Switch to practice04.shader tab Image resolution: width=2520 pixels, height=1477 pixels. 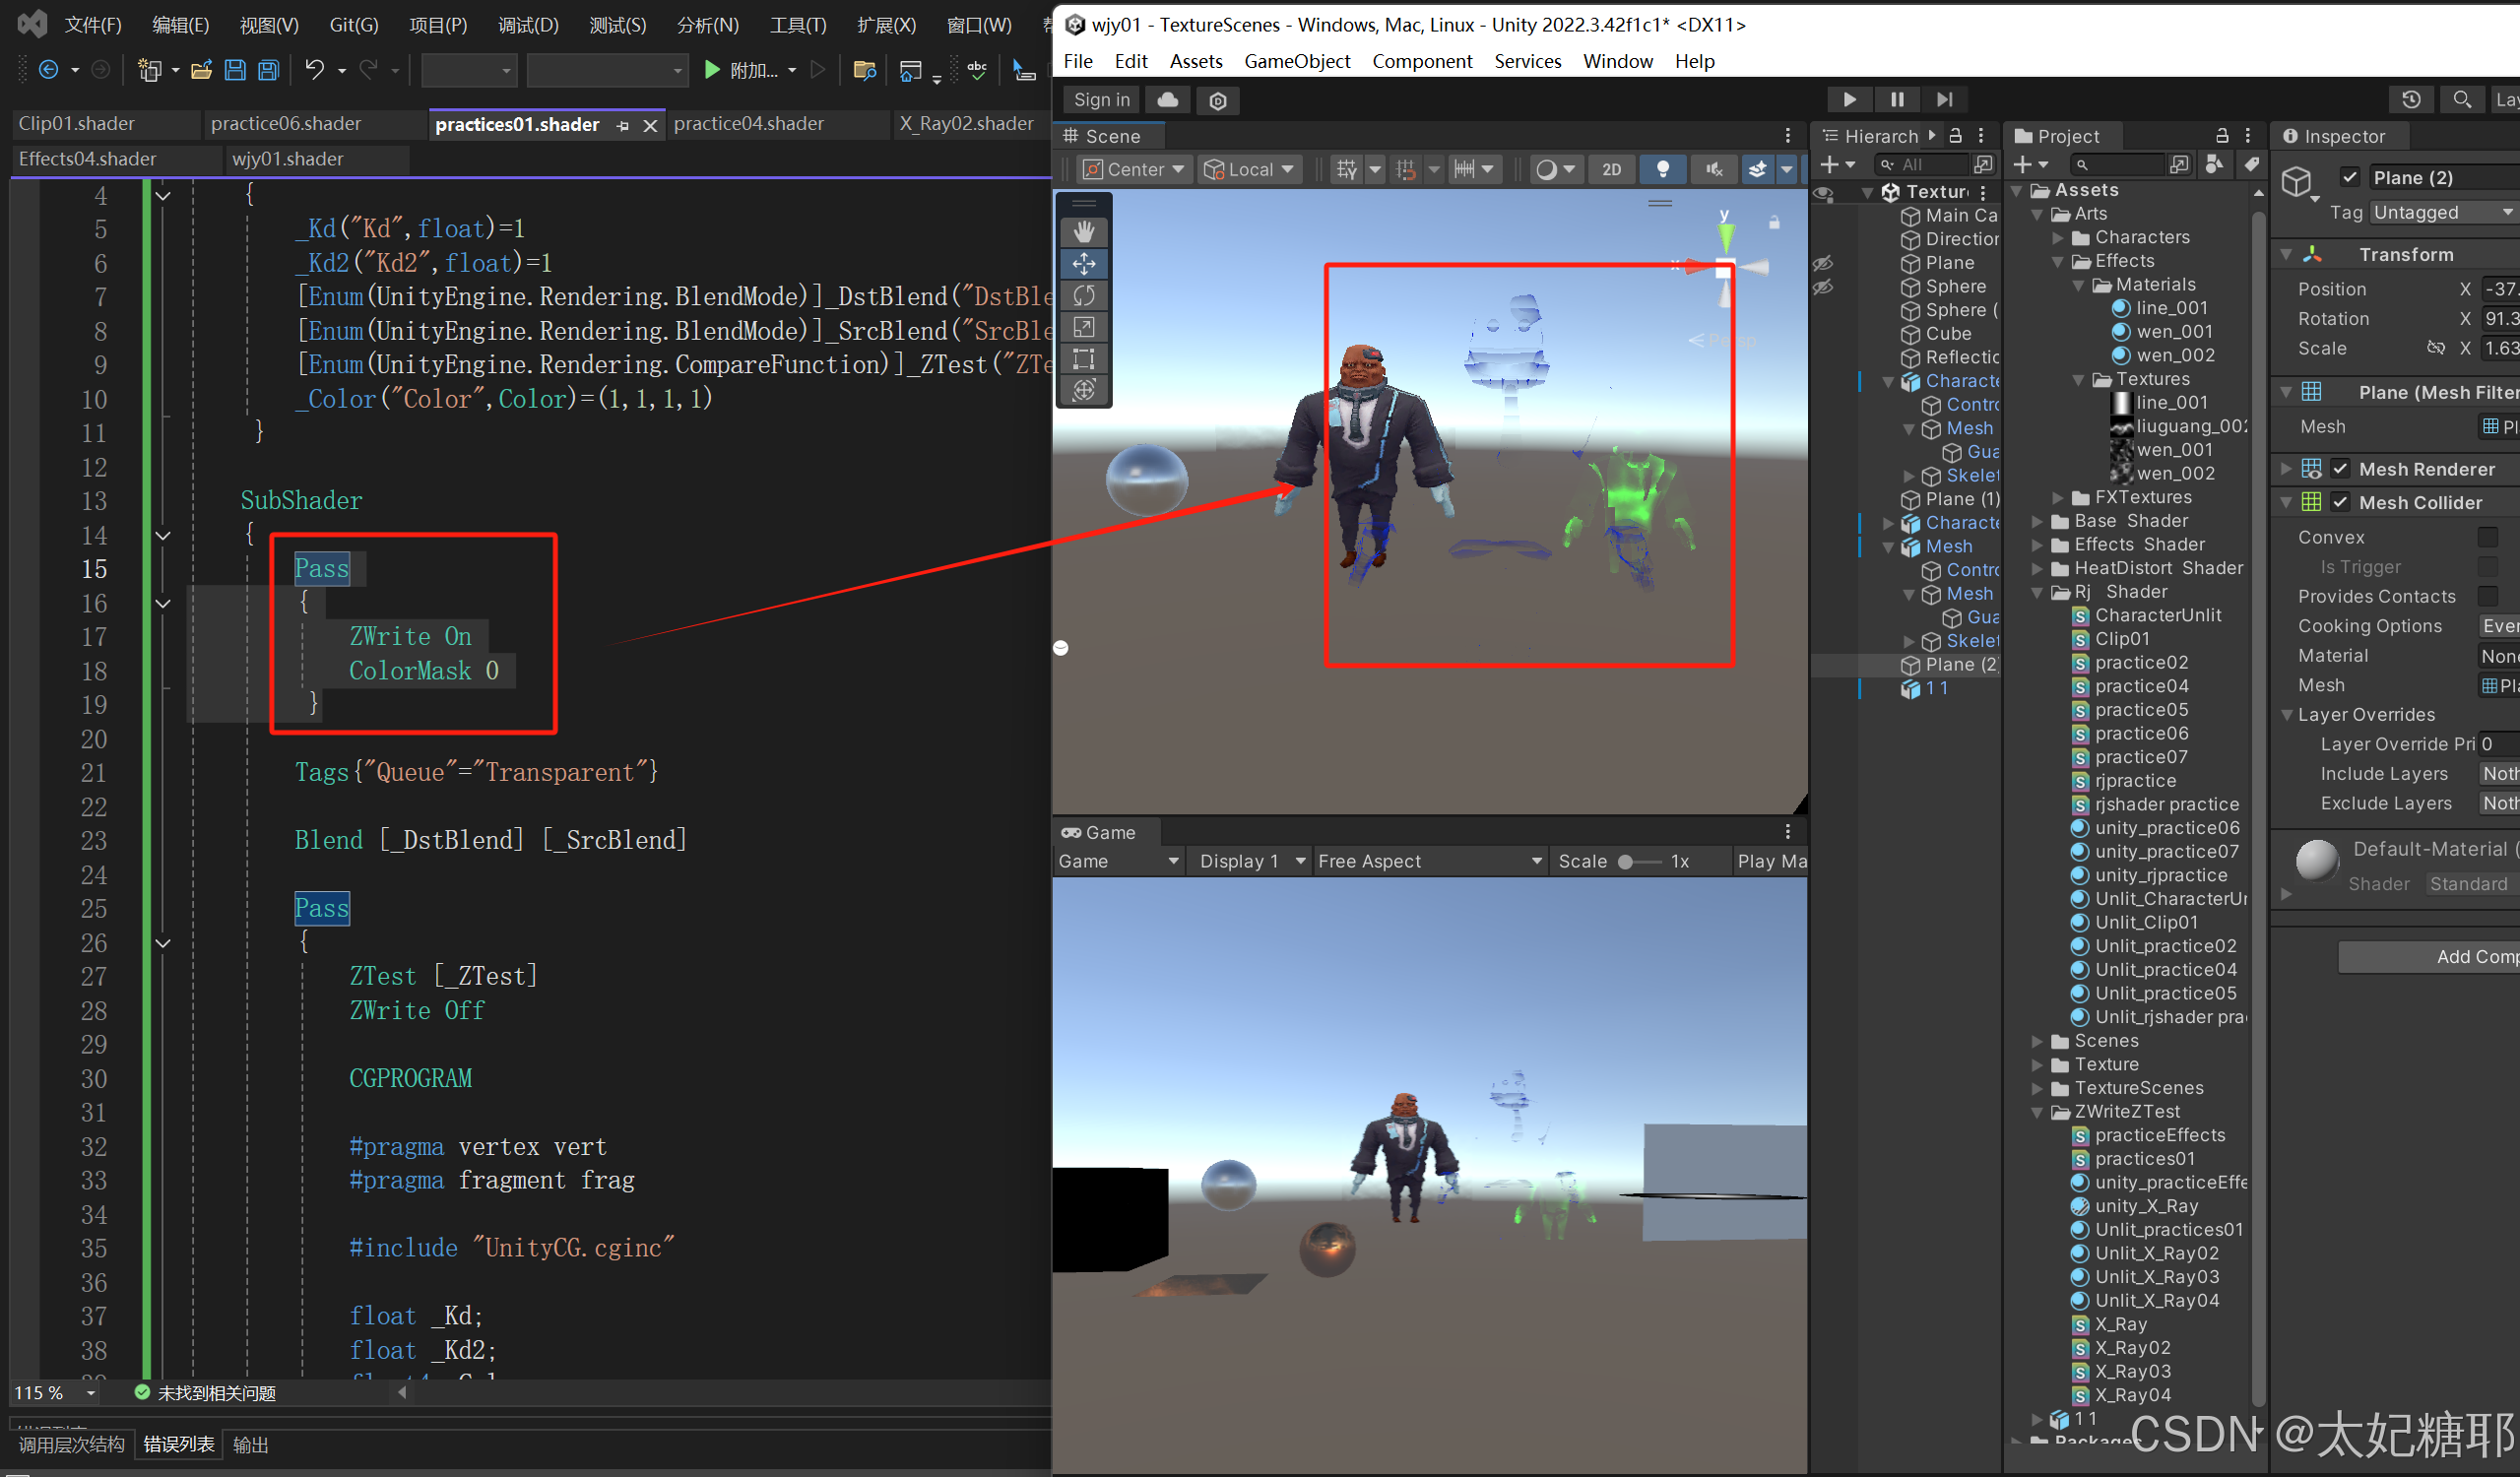point(748,123)
